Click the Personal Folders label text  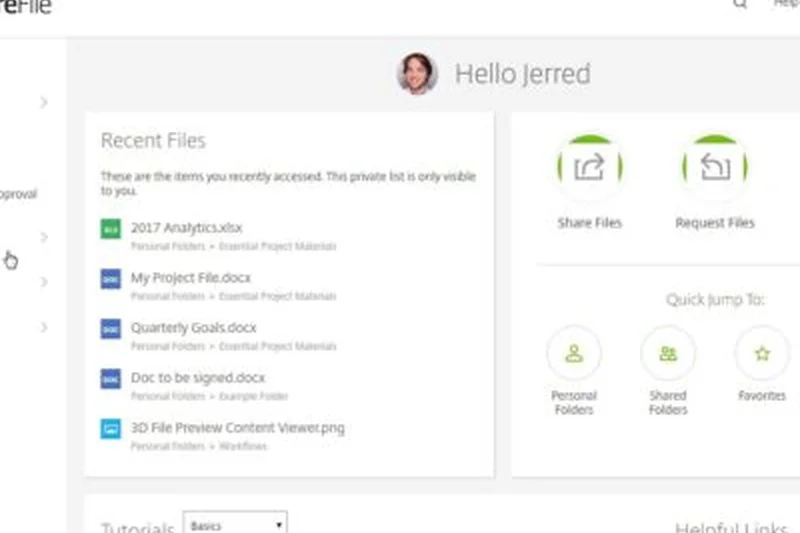point(574,402)
